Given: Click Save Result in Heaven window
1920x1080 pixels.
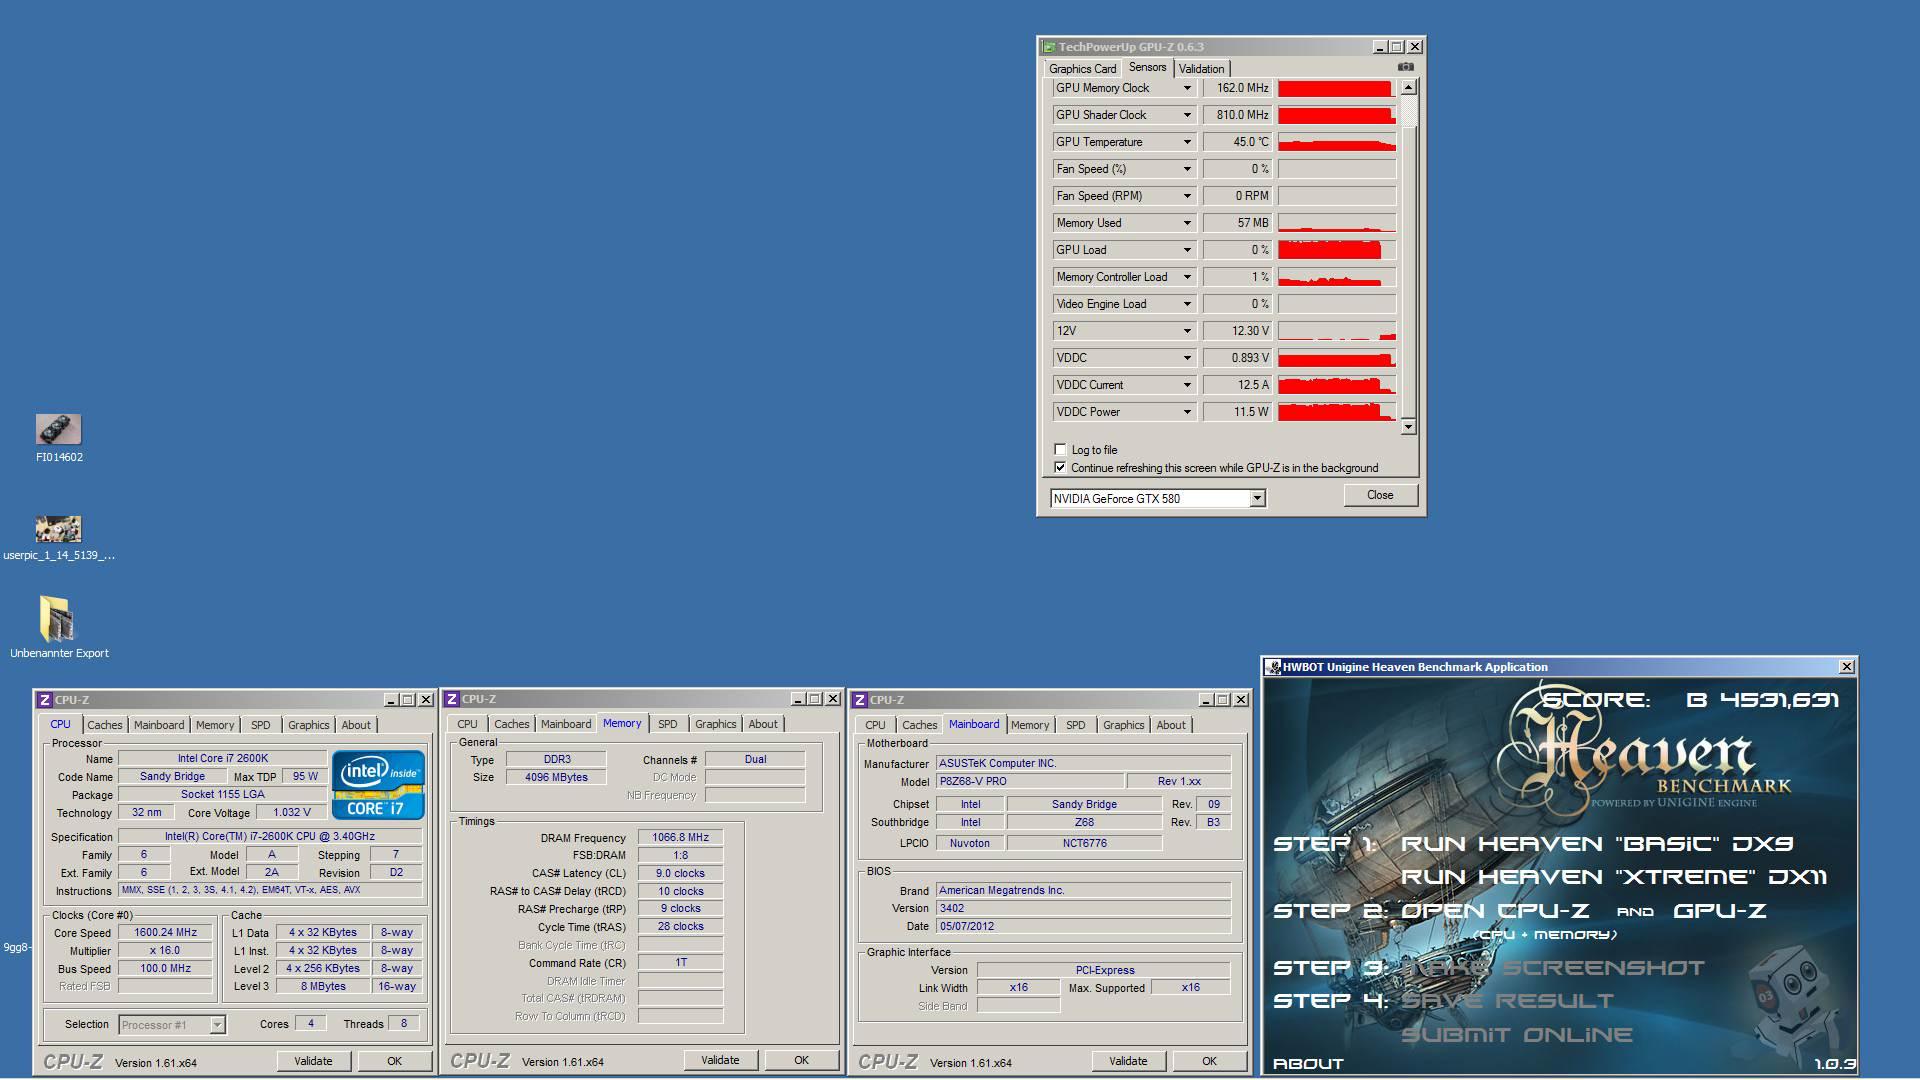Looking at the screenshot, I should [x=1507, y=1001].
